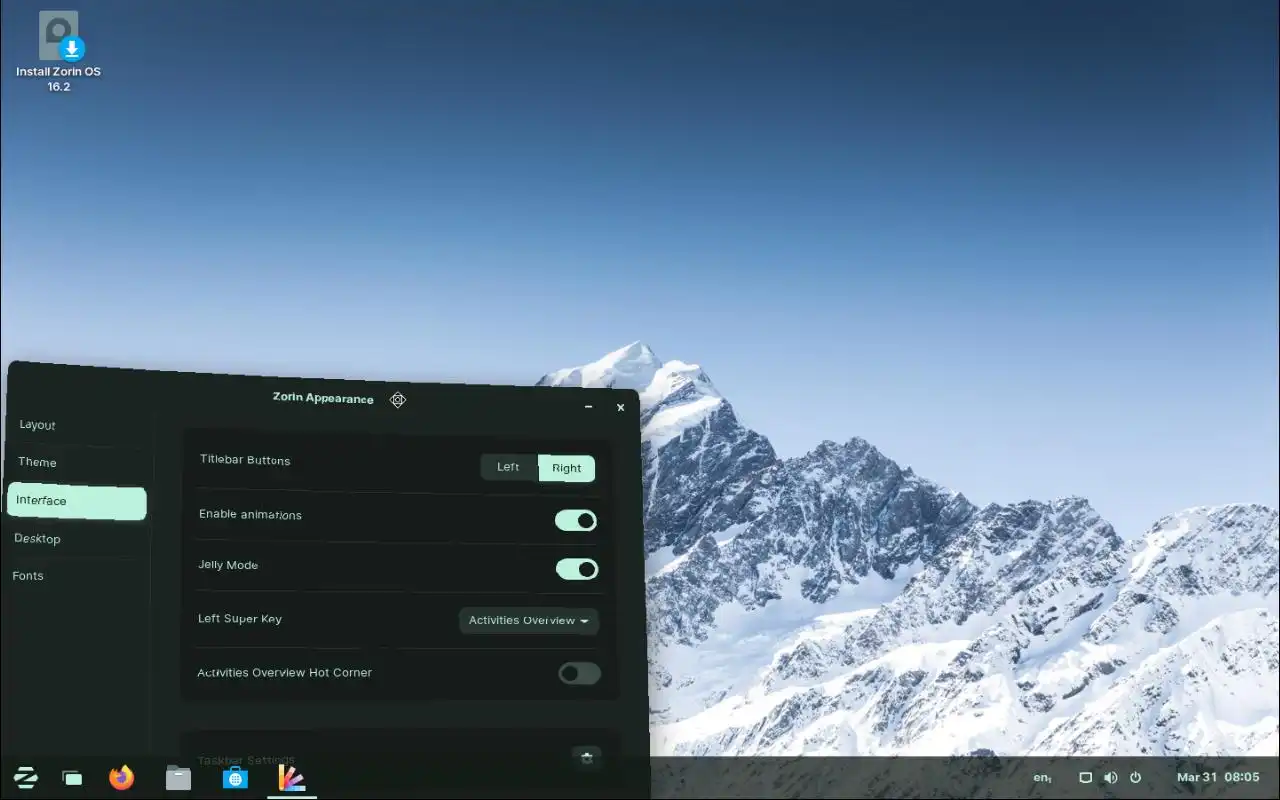The width and height of the screenshot is (1280, 800).
Task: Open the Files manager from taskbar
Action: pyautogui.click(x=178, y=778)
